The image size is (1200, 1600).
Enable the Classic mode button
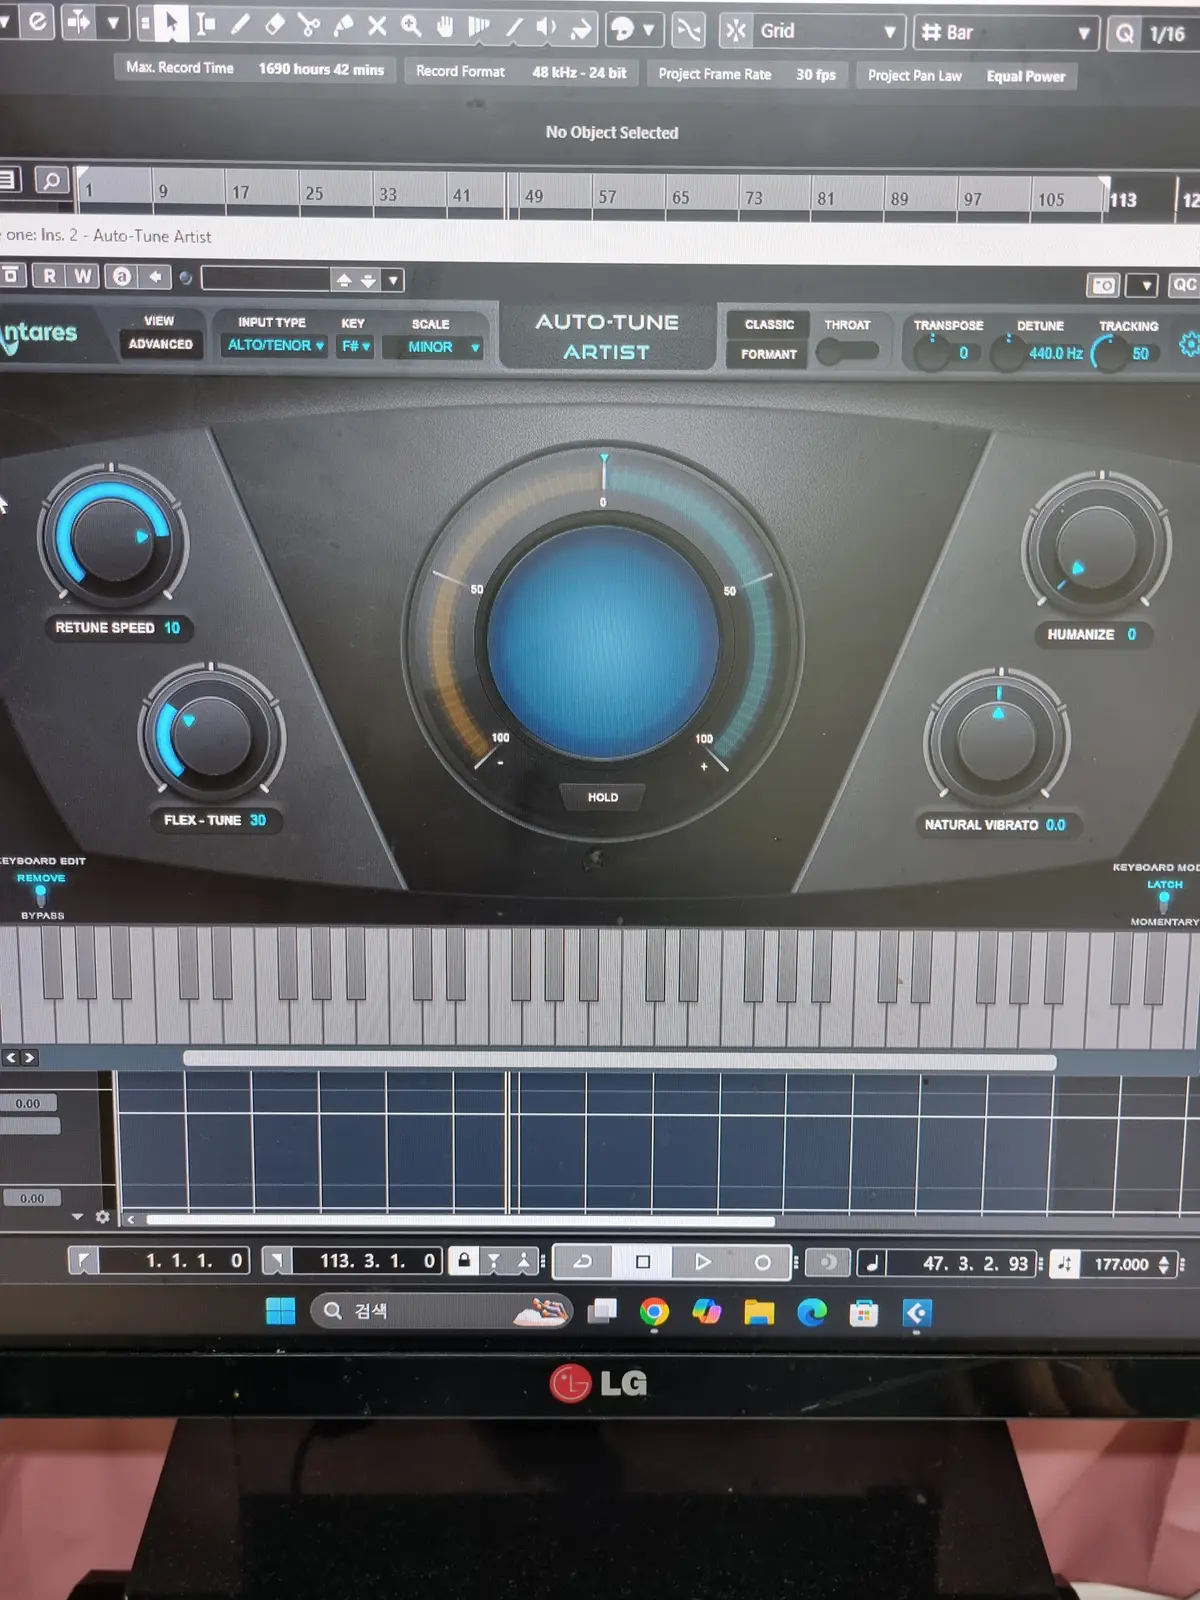[x=769, y=325]
